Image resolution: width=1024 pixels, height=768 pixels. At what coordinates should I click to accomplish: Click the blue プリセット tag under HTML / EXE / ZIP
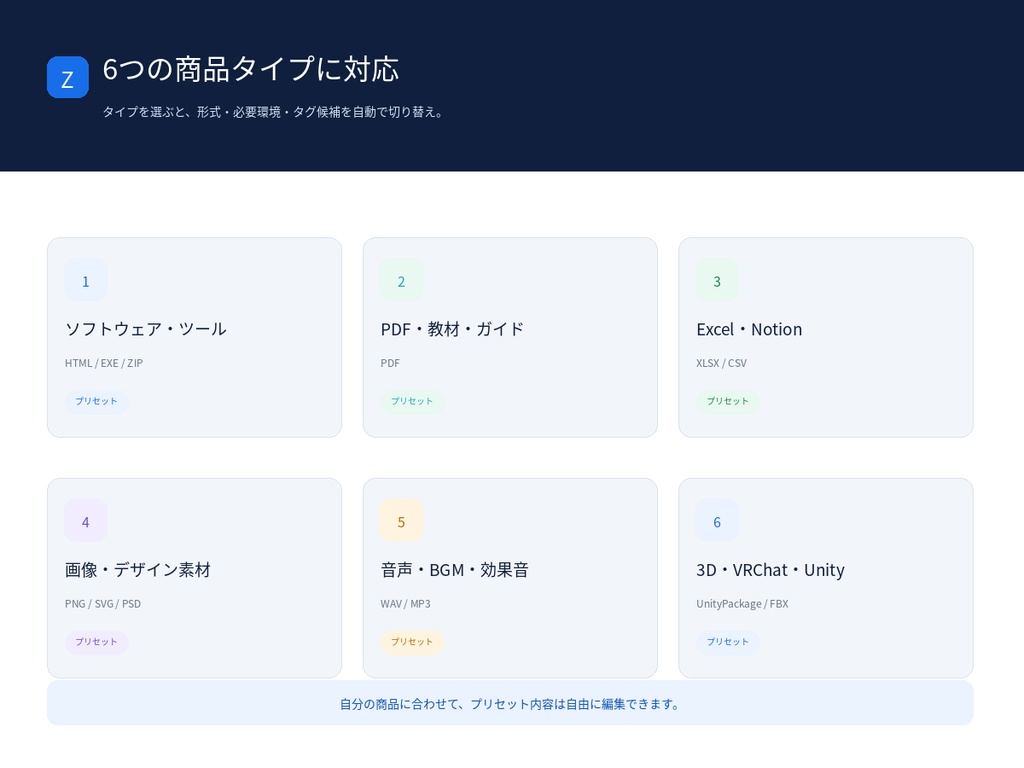[96, 401]
